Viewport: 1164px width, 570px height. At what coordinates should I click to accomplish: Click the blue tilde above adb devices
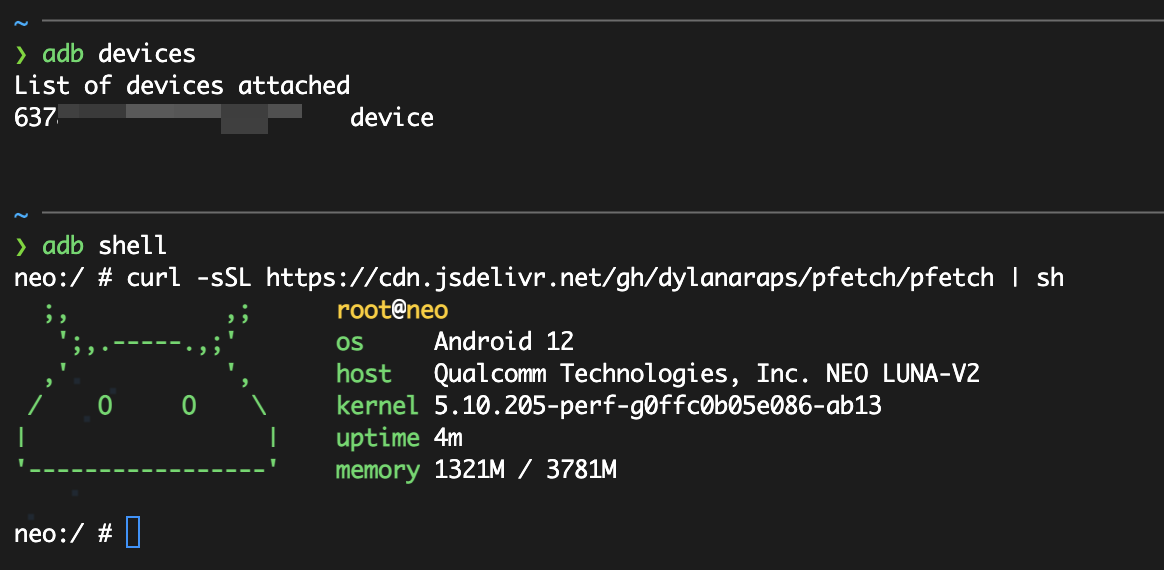click(x=21, y=22)
